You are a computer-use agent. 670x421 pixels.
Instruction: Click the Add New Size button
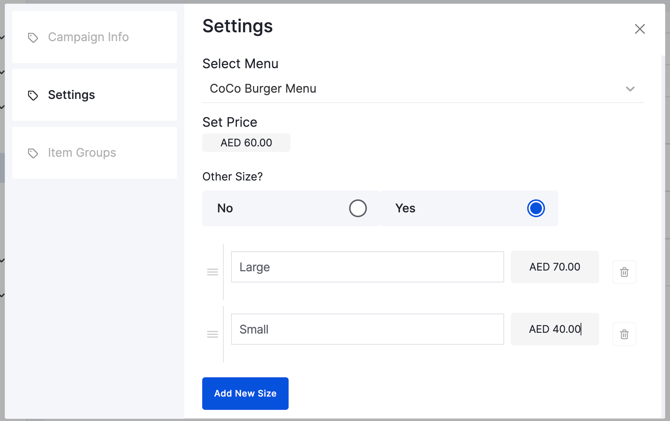tap(245, 393)
